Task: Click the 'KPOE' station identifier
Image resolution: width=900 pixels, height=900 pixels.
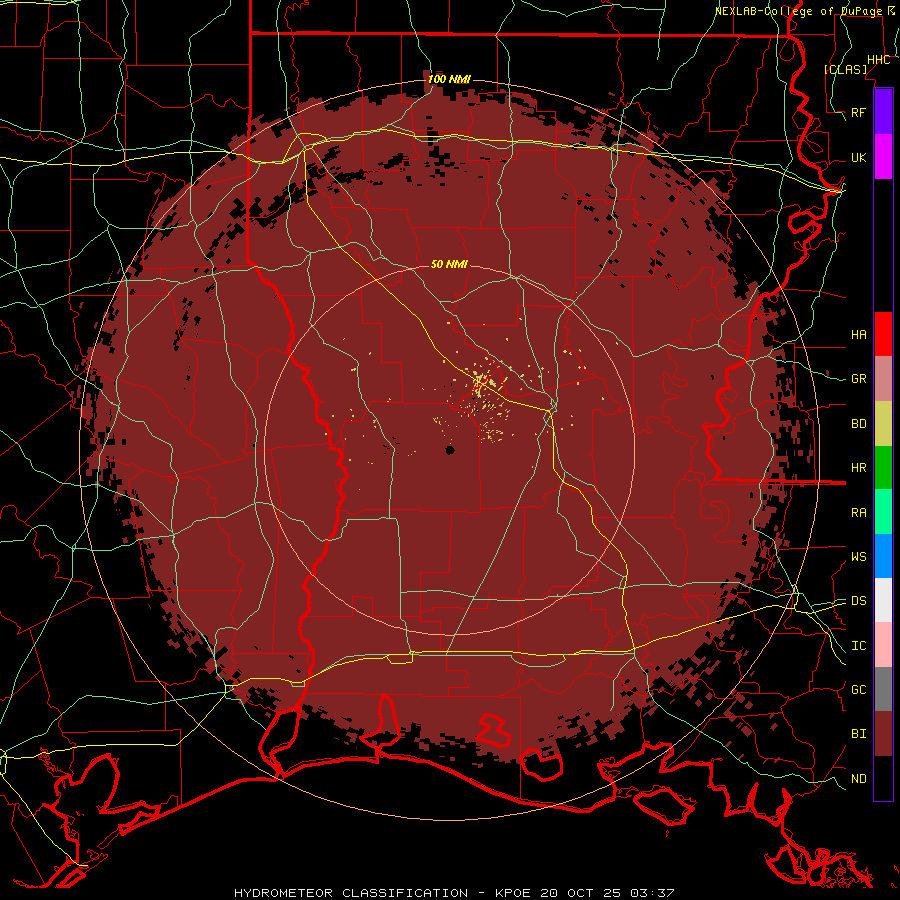Action: (x=514, y=893)
